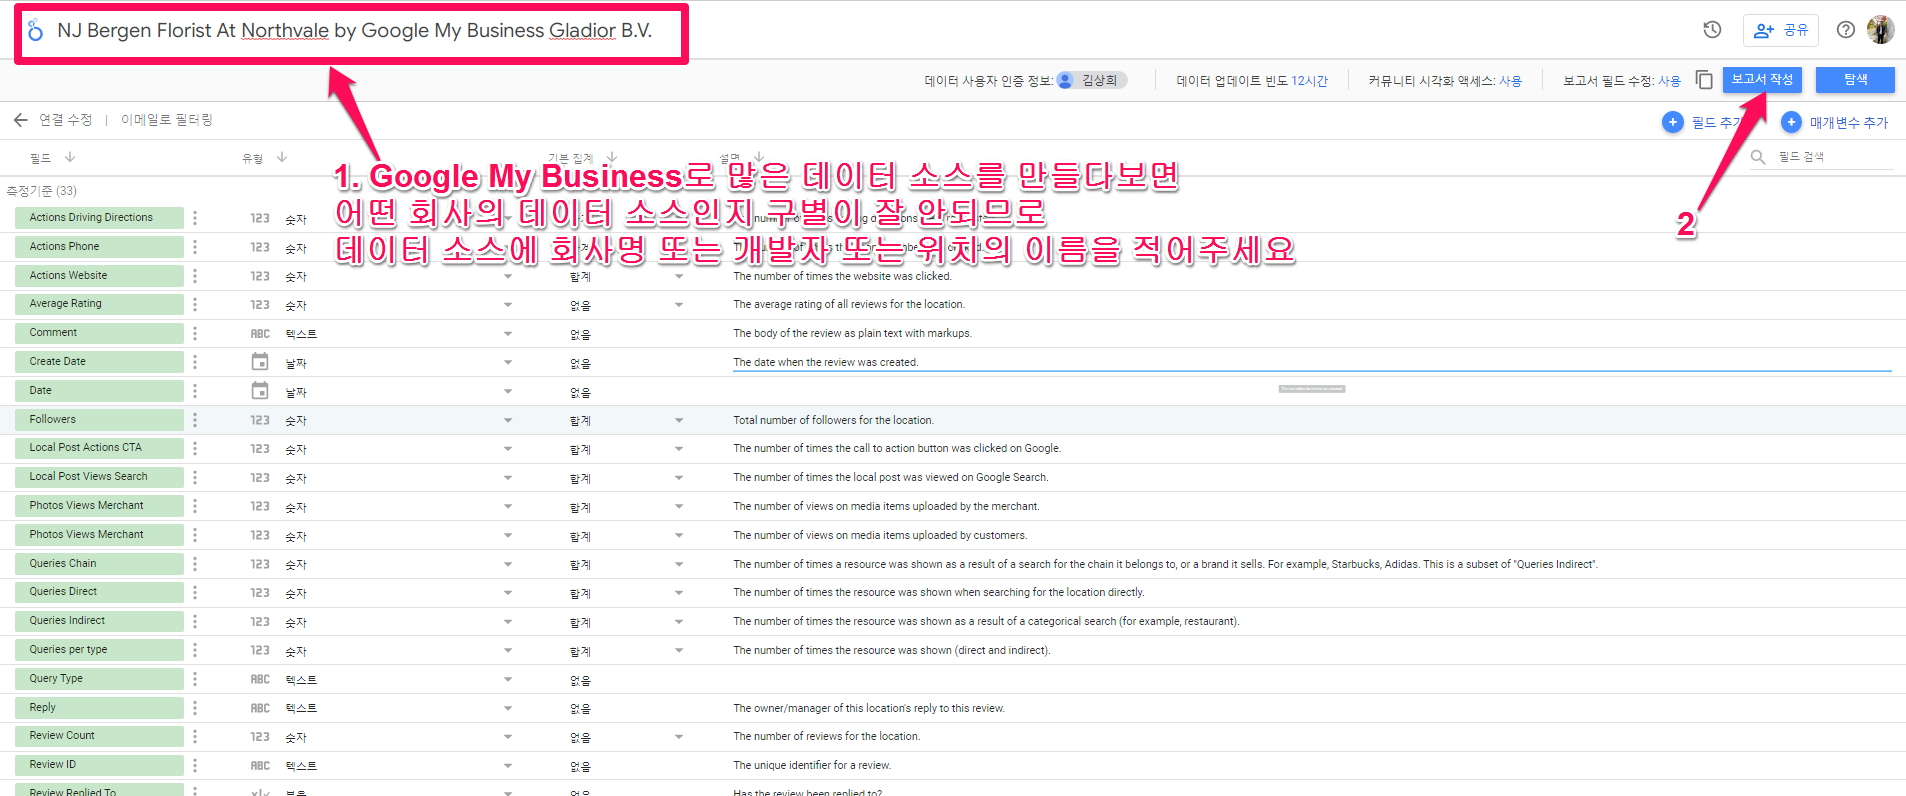This screenshot has height=796, width=1906.
Task: Sort by the 유형 column arrow
Action: pos(282,157)
